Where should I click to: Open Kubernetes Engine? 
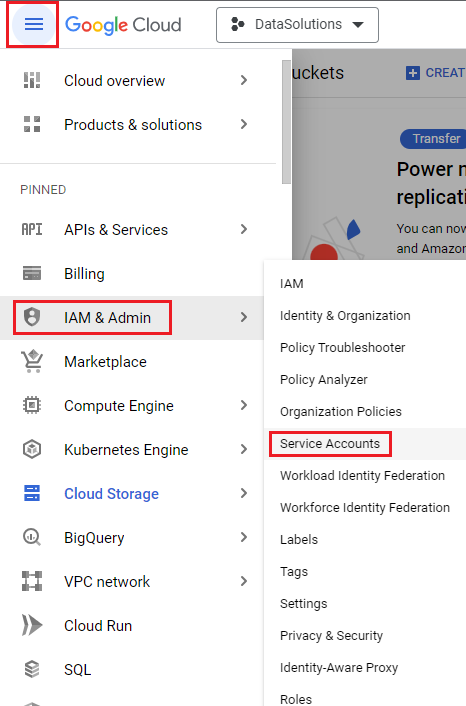click(126, 450)
